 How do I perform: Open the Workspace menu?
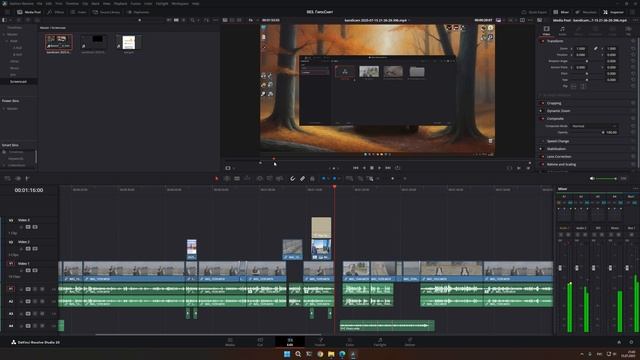[x=180, y=3]
